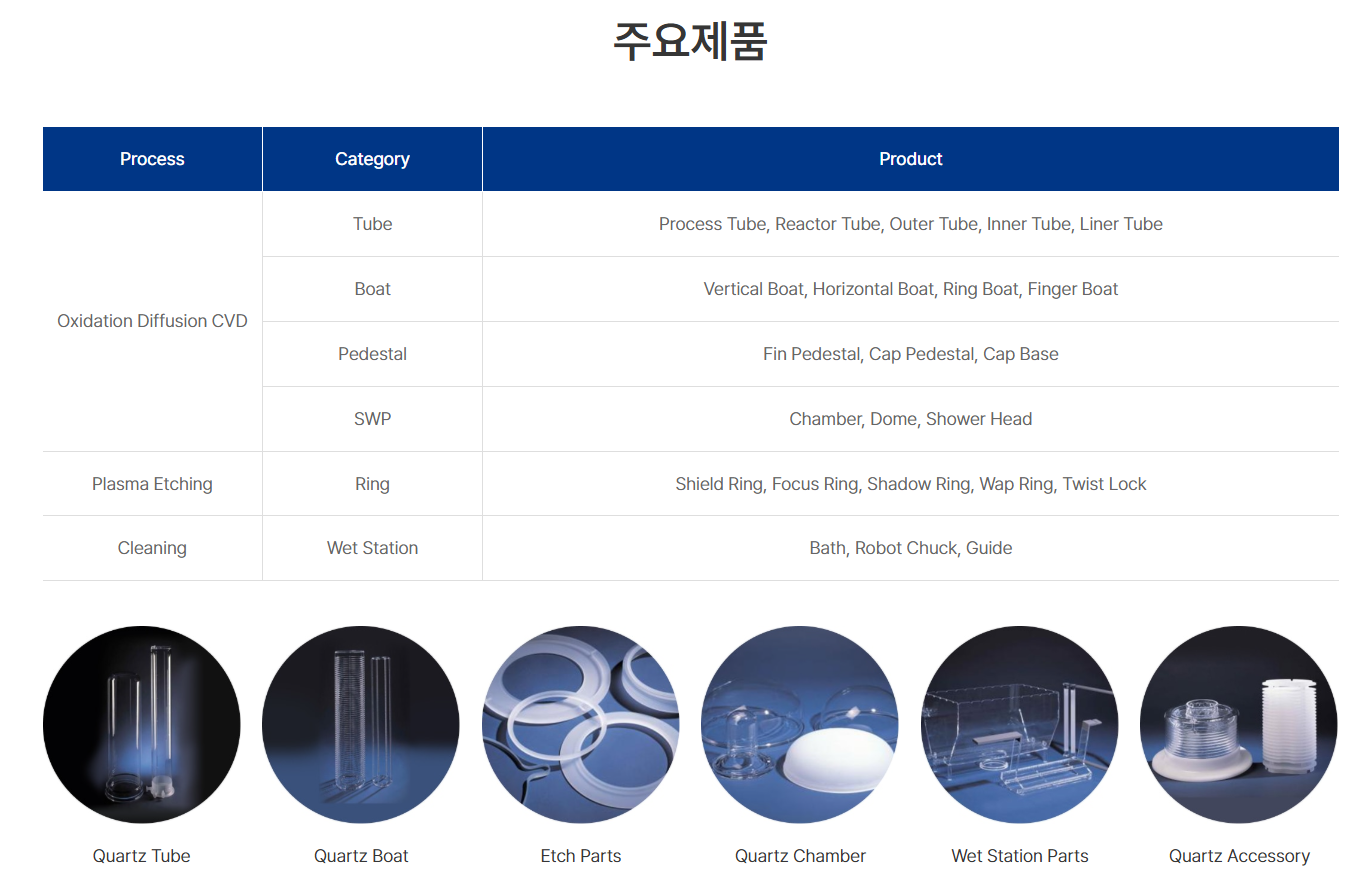Click the Oxidation Diffusion CVD process cell
Image resolution: width=1362 pixels, height=880 pixels.
tap(152, 321)
